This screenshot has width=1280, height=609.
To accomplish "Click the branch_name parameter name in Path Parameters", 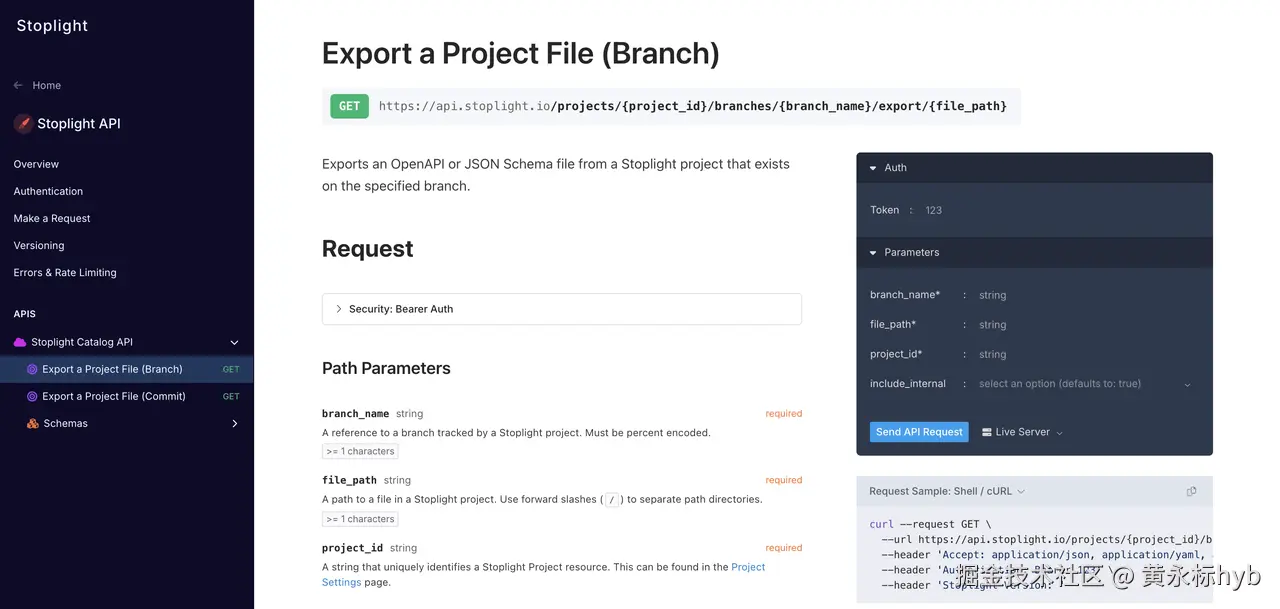I will pos(355,413).
